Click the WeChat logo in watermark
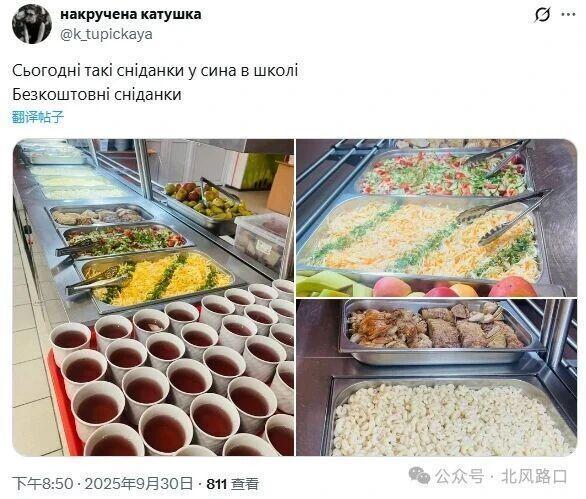This screenshot has height=499, width=586. tap(419, 475)
